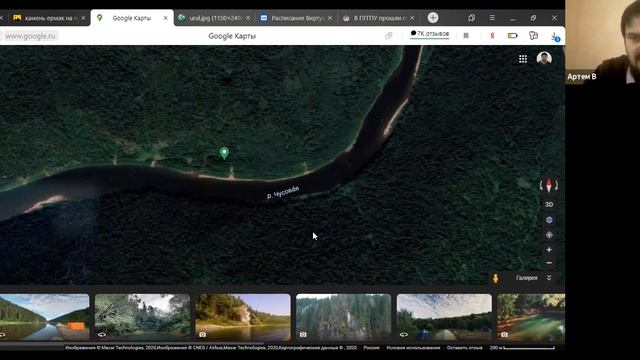Click the Google Карты page title in address bar
The image size is (640, 360).
[x=232, y=36]
